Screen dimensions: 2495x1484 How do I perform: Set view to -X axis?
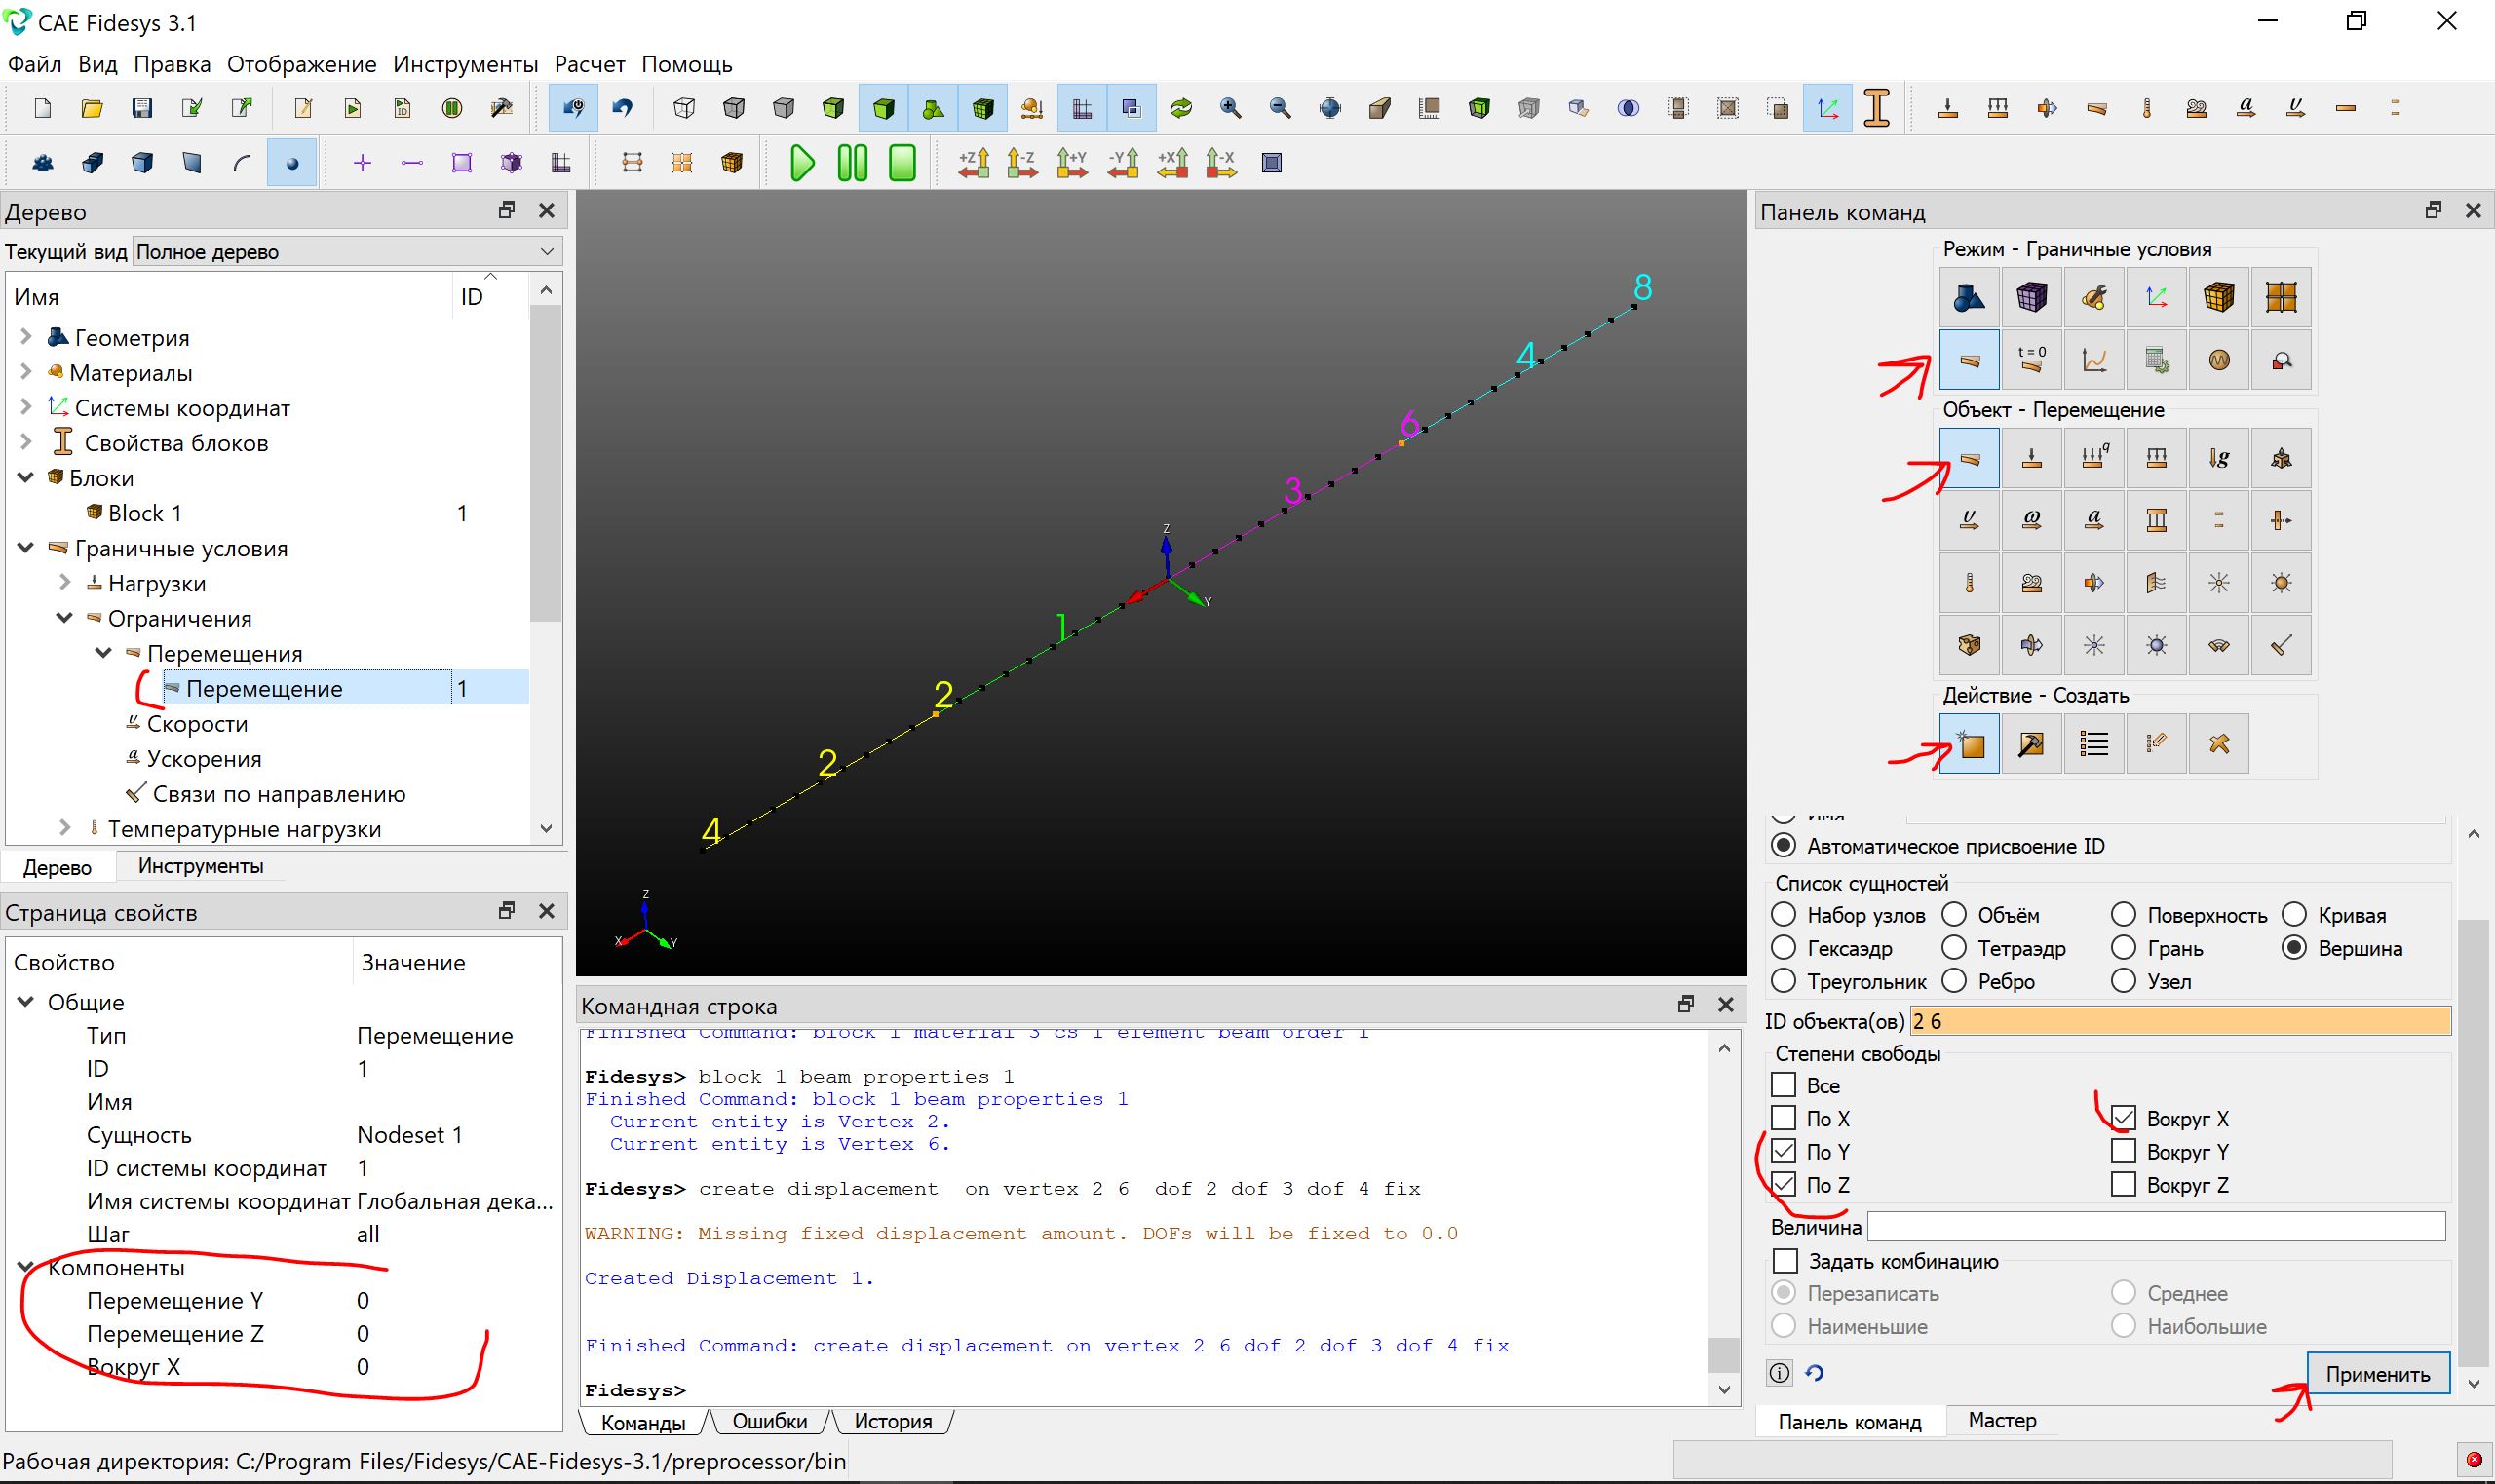[x=1221, y=163]
